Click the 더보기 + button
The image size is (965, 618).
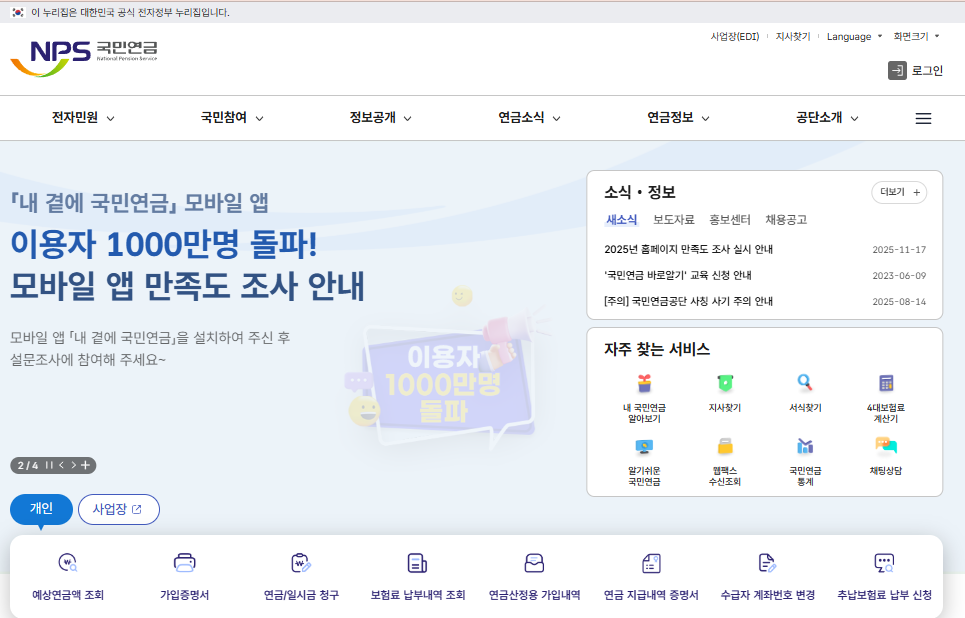click(899, 192)
